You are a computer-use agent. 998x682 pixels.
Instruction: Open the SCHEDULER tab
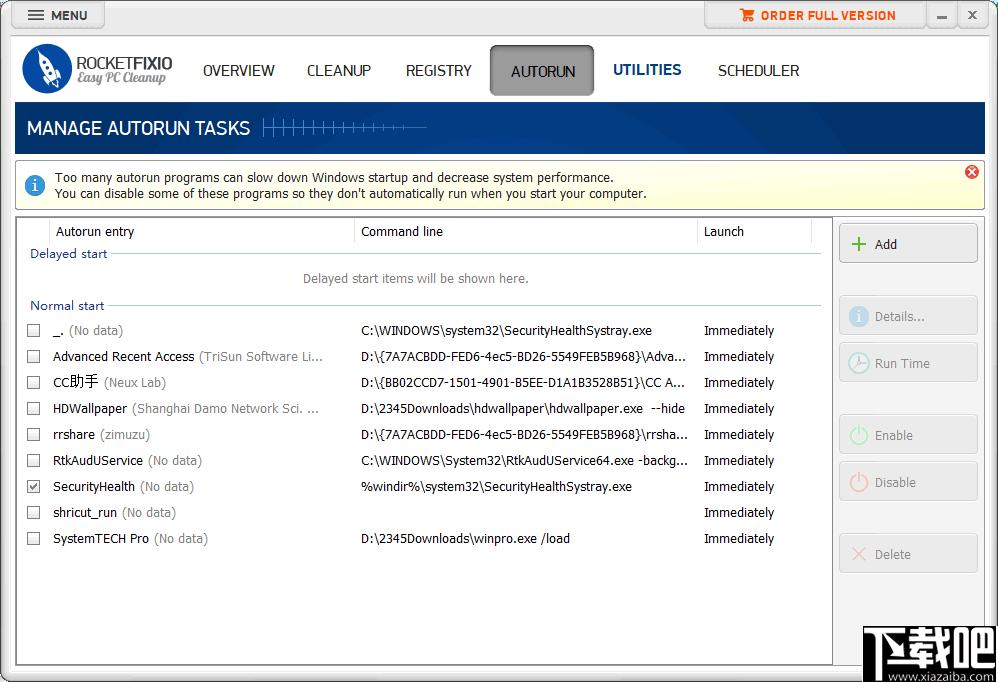point(758,71)
